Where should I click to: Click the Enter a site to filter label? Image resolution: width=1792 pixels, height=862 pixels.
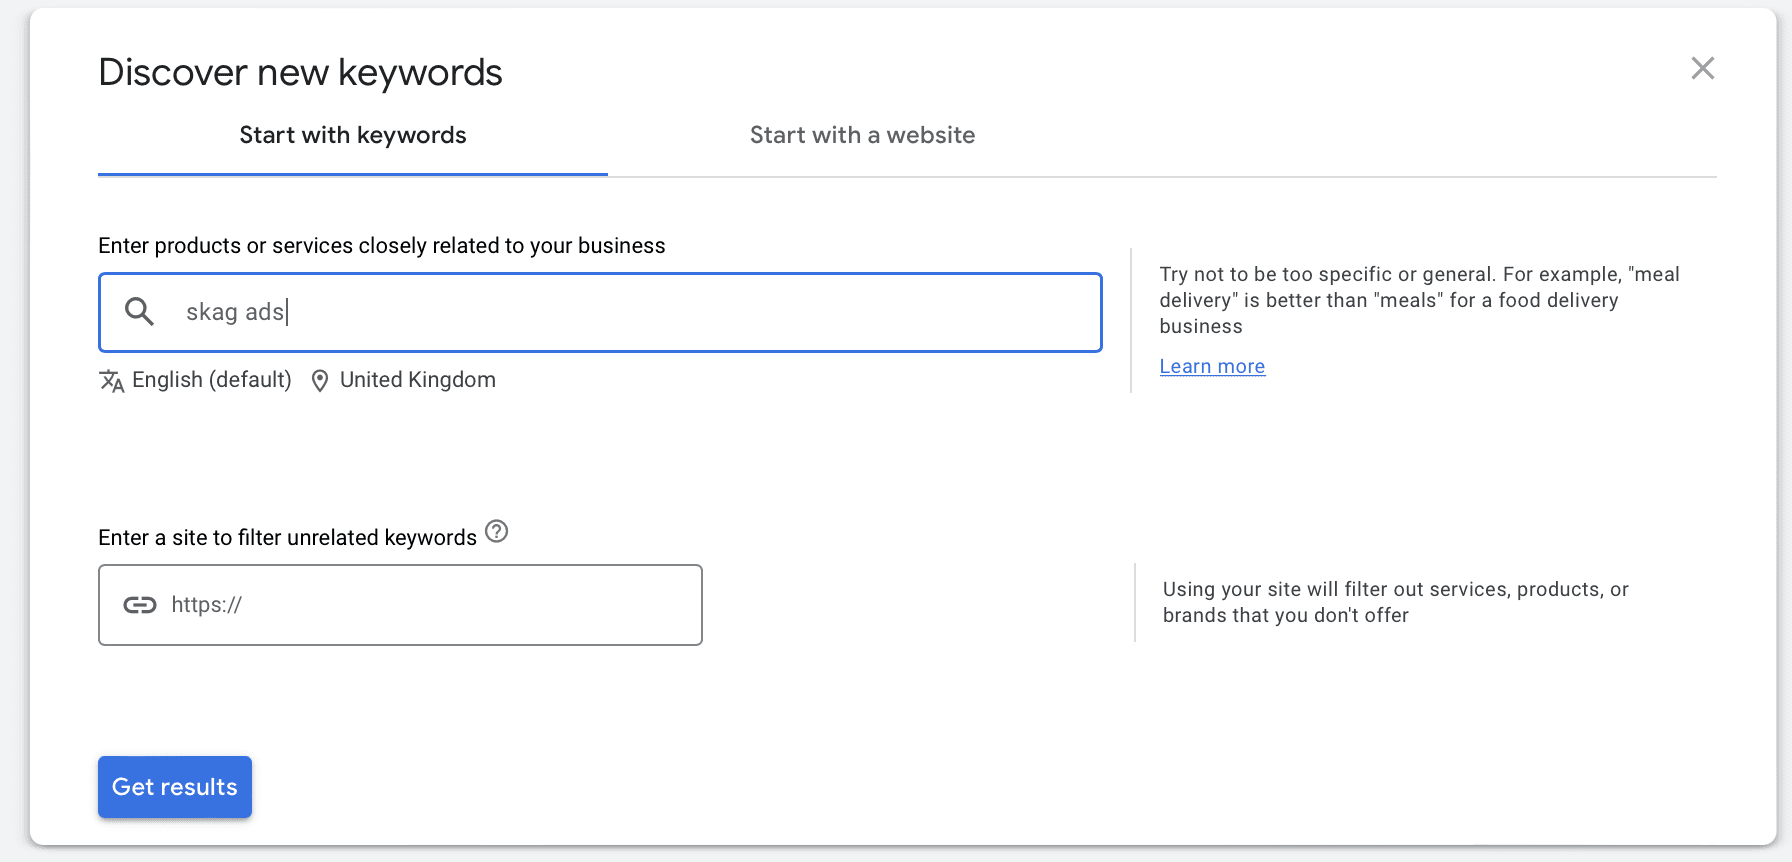[287, 538]
